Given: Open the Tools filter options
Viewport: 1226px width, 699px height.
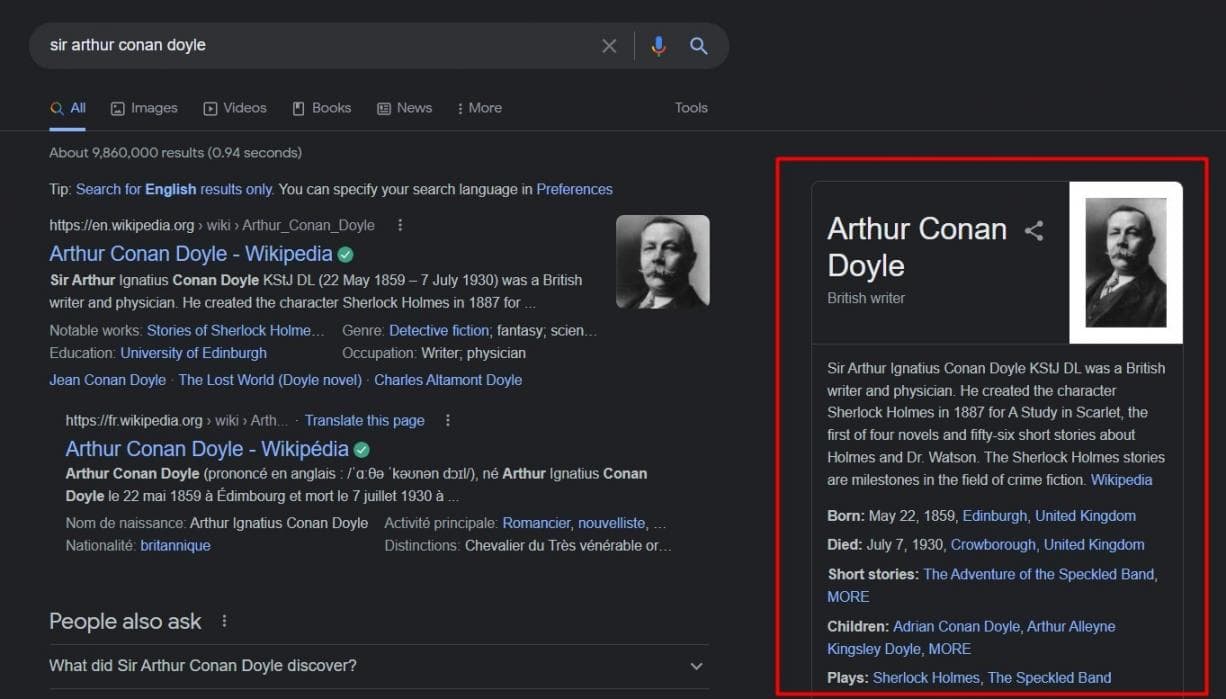Looking at the screenshot, I should pos(691,108).
